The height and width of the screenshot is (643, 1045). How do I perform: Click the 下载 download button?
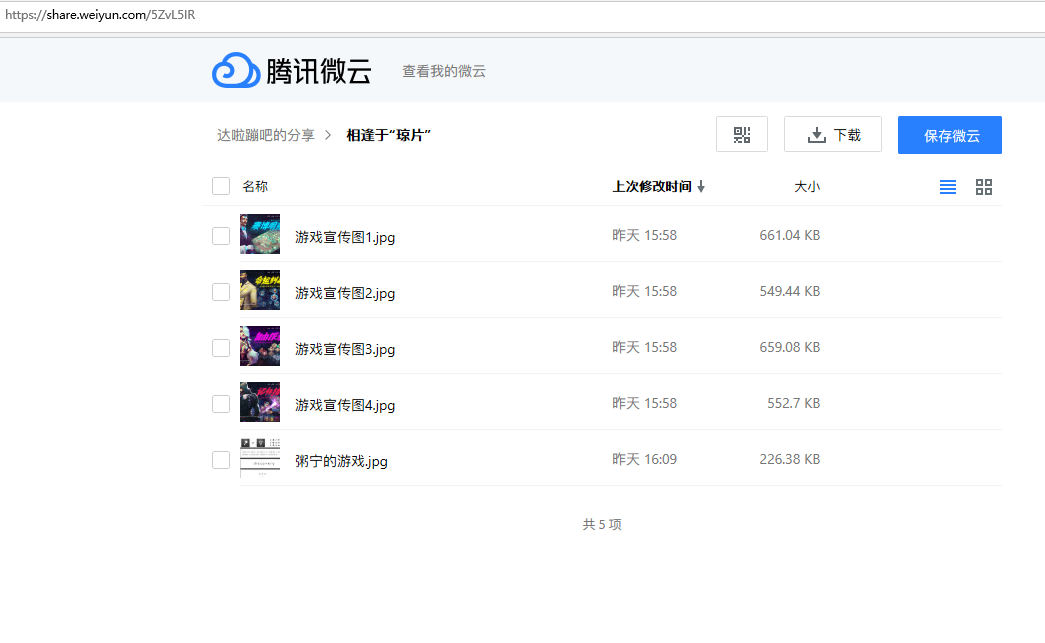[832, 135]
